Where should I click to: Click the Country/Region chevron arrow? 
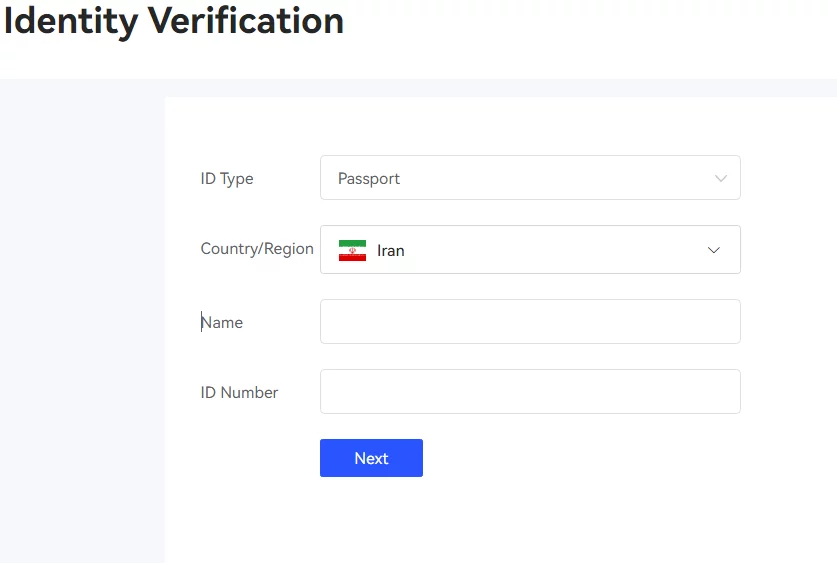point(714,250)
